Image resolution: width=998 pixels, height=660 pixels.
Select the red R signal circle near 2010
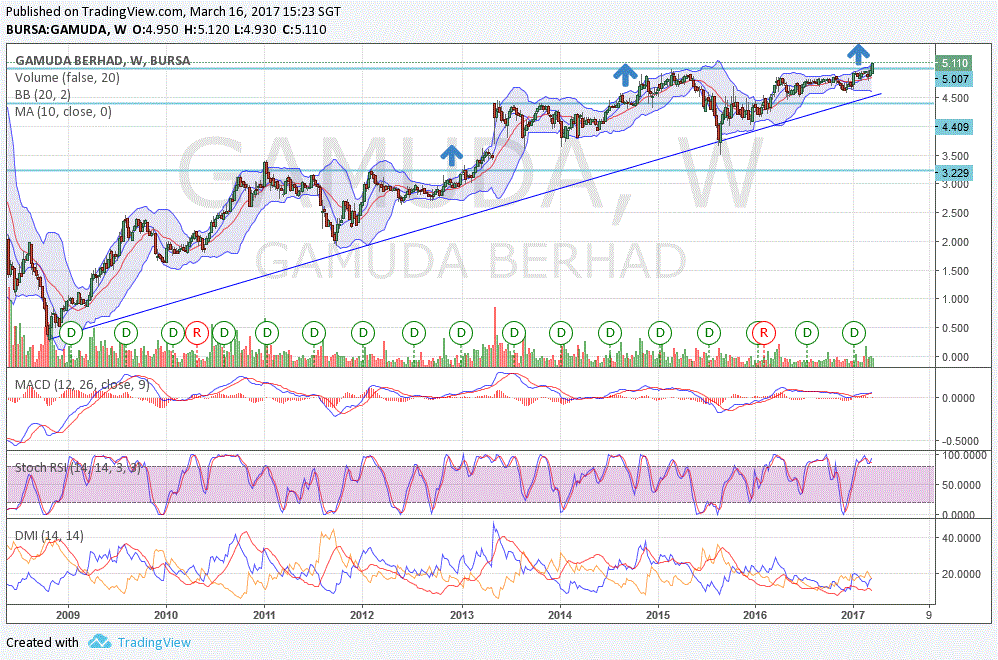tap(198, 332)
